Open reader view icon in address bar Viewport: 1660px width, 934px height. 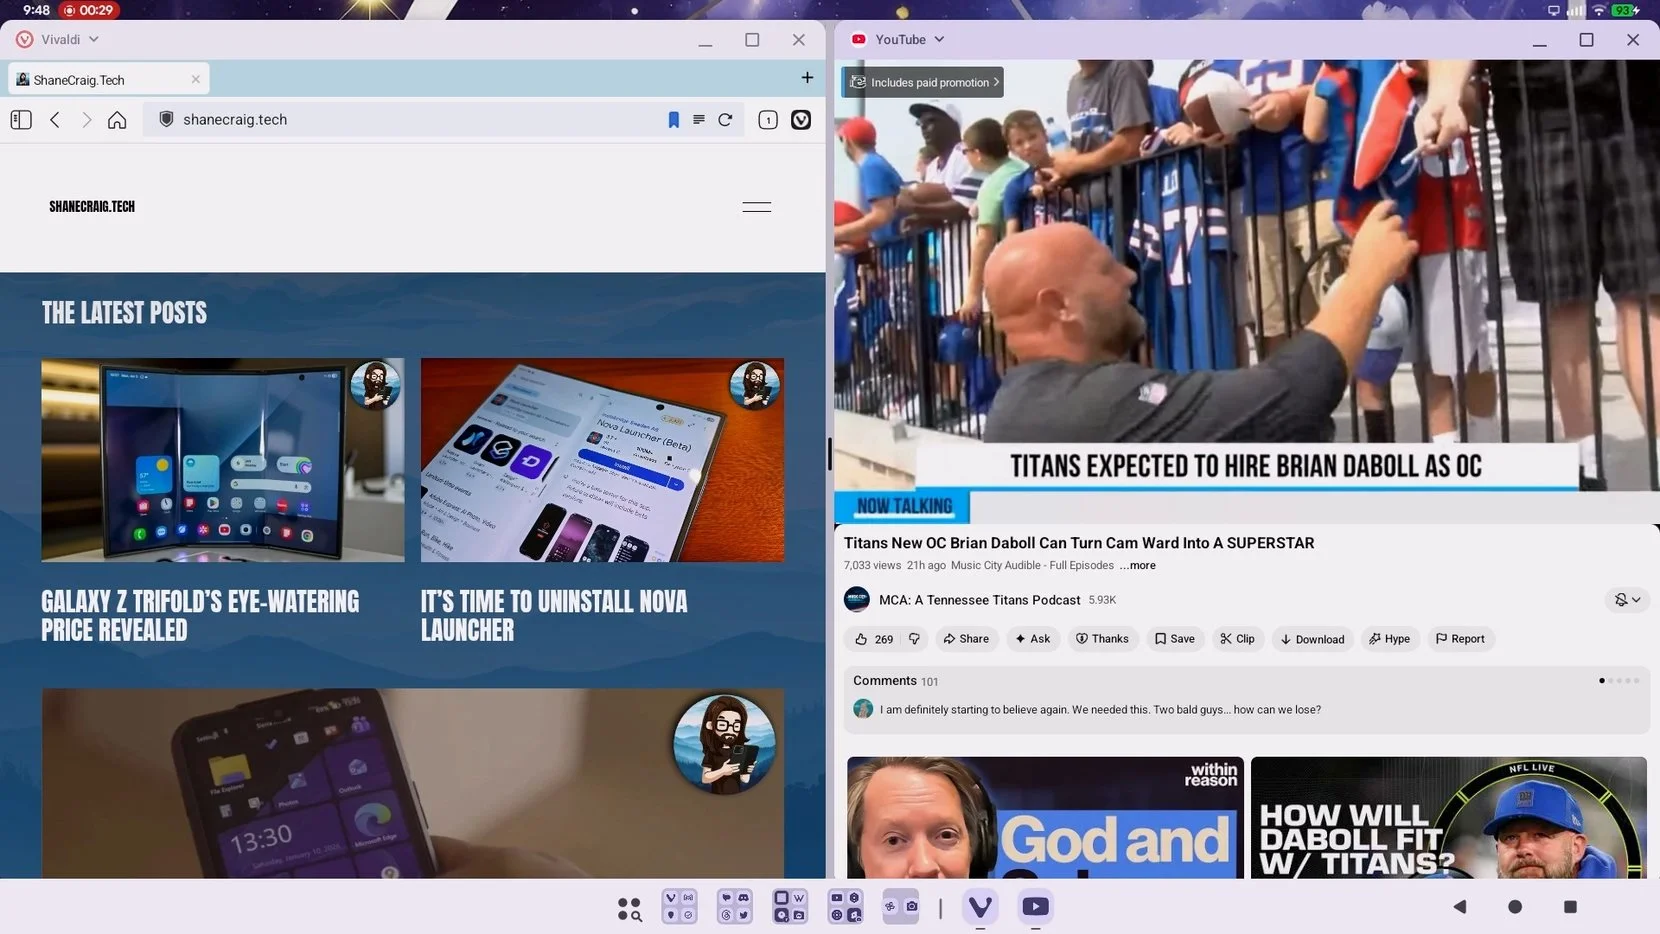699,120
